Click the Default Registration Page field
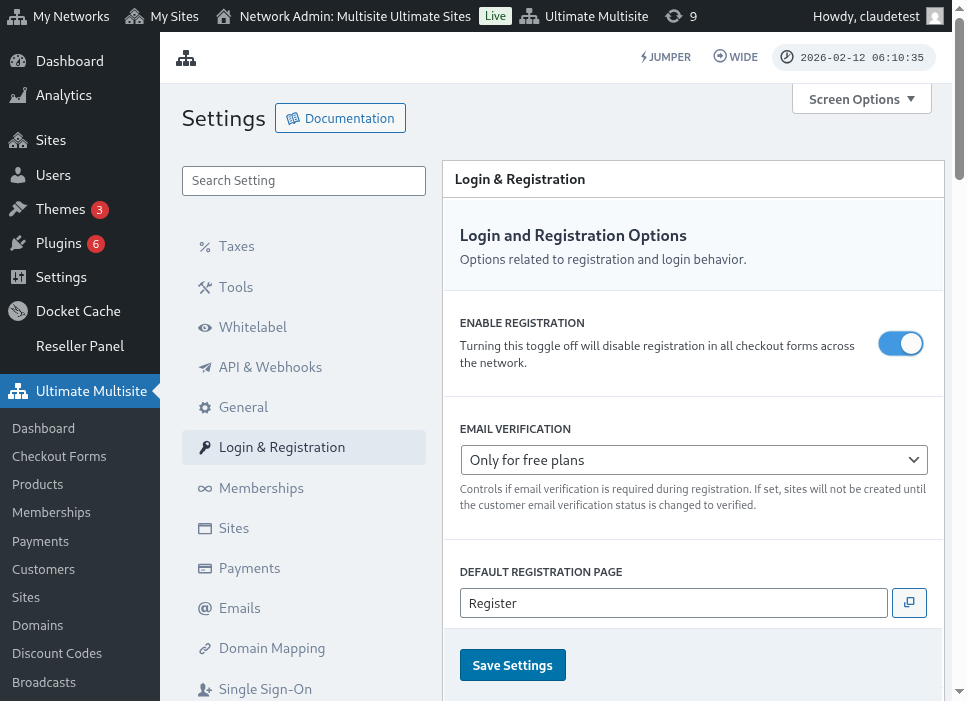Viewport: 967px width, 701px height. point(673,603)
